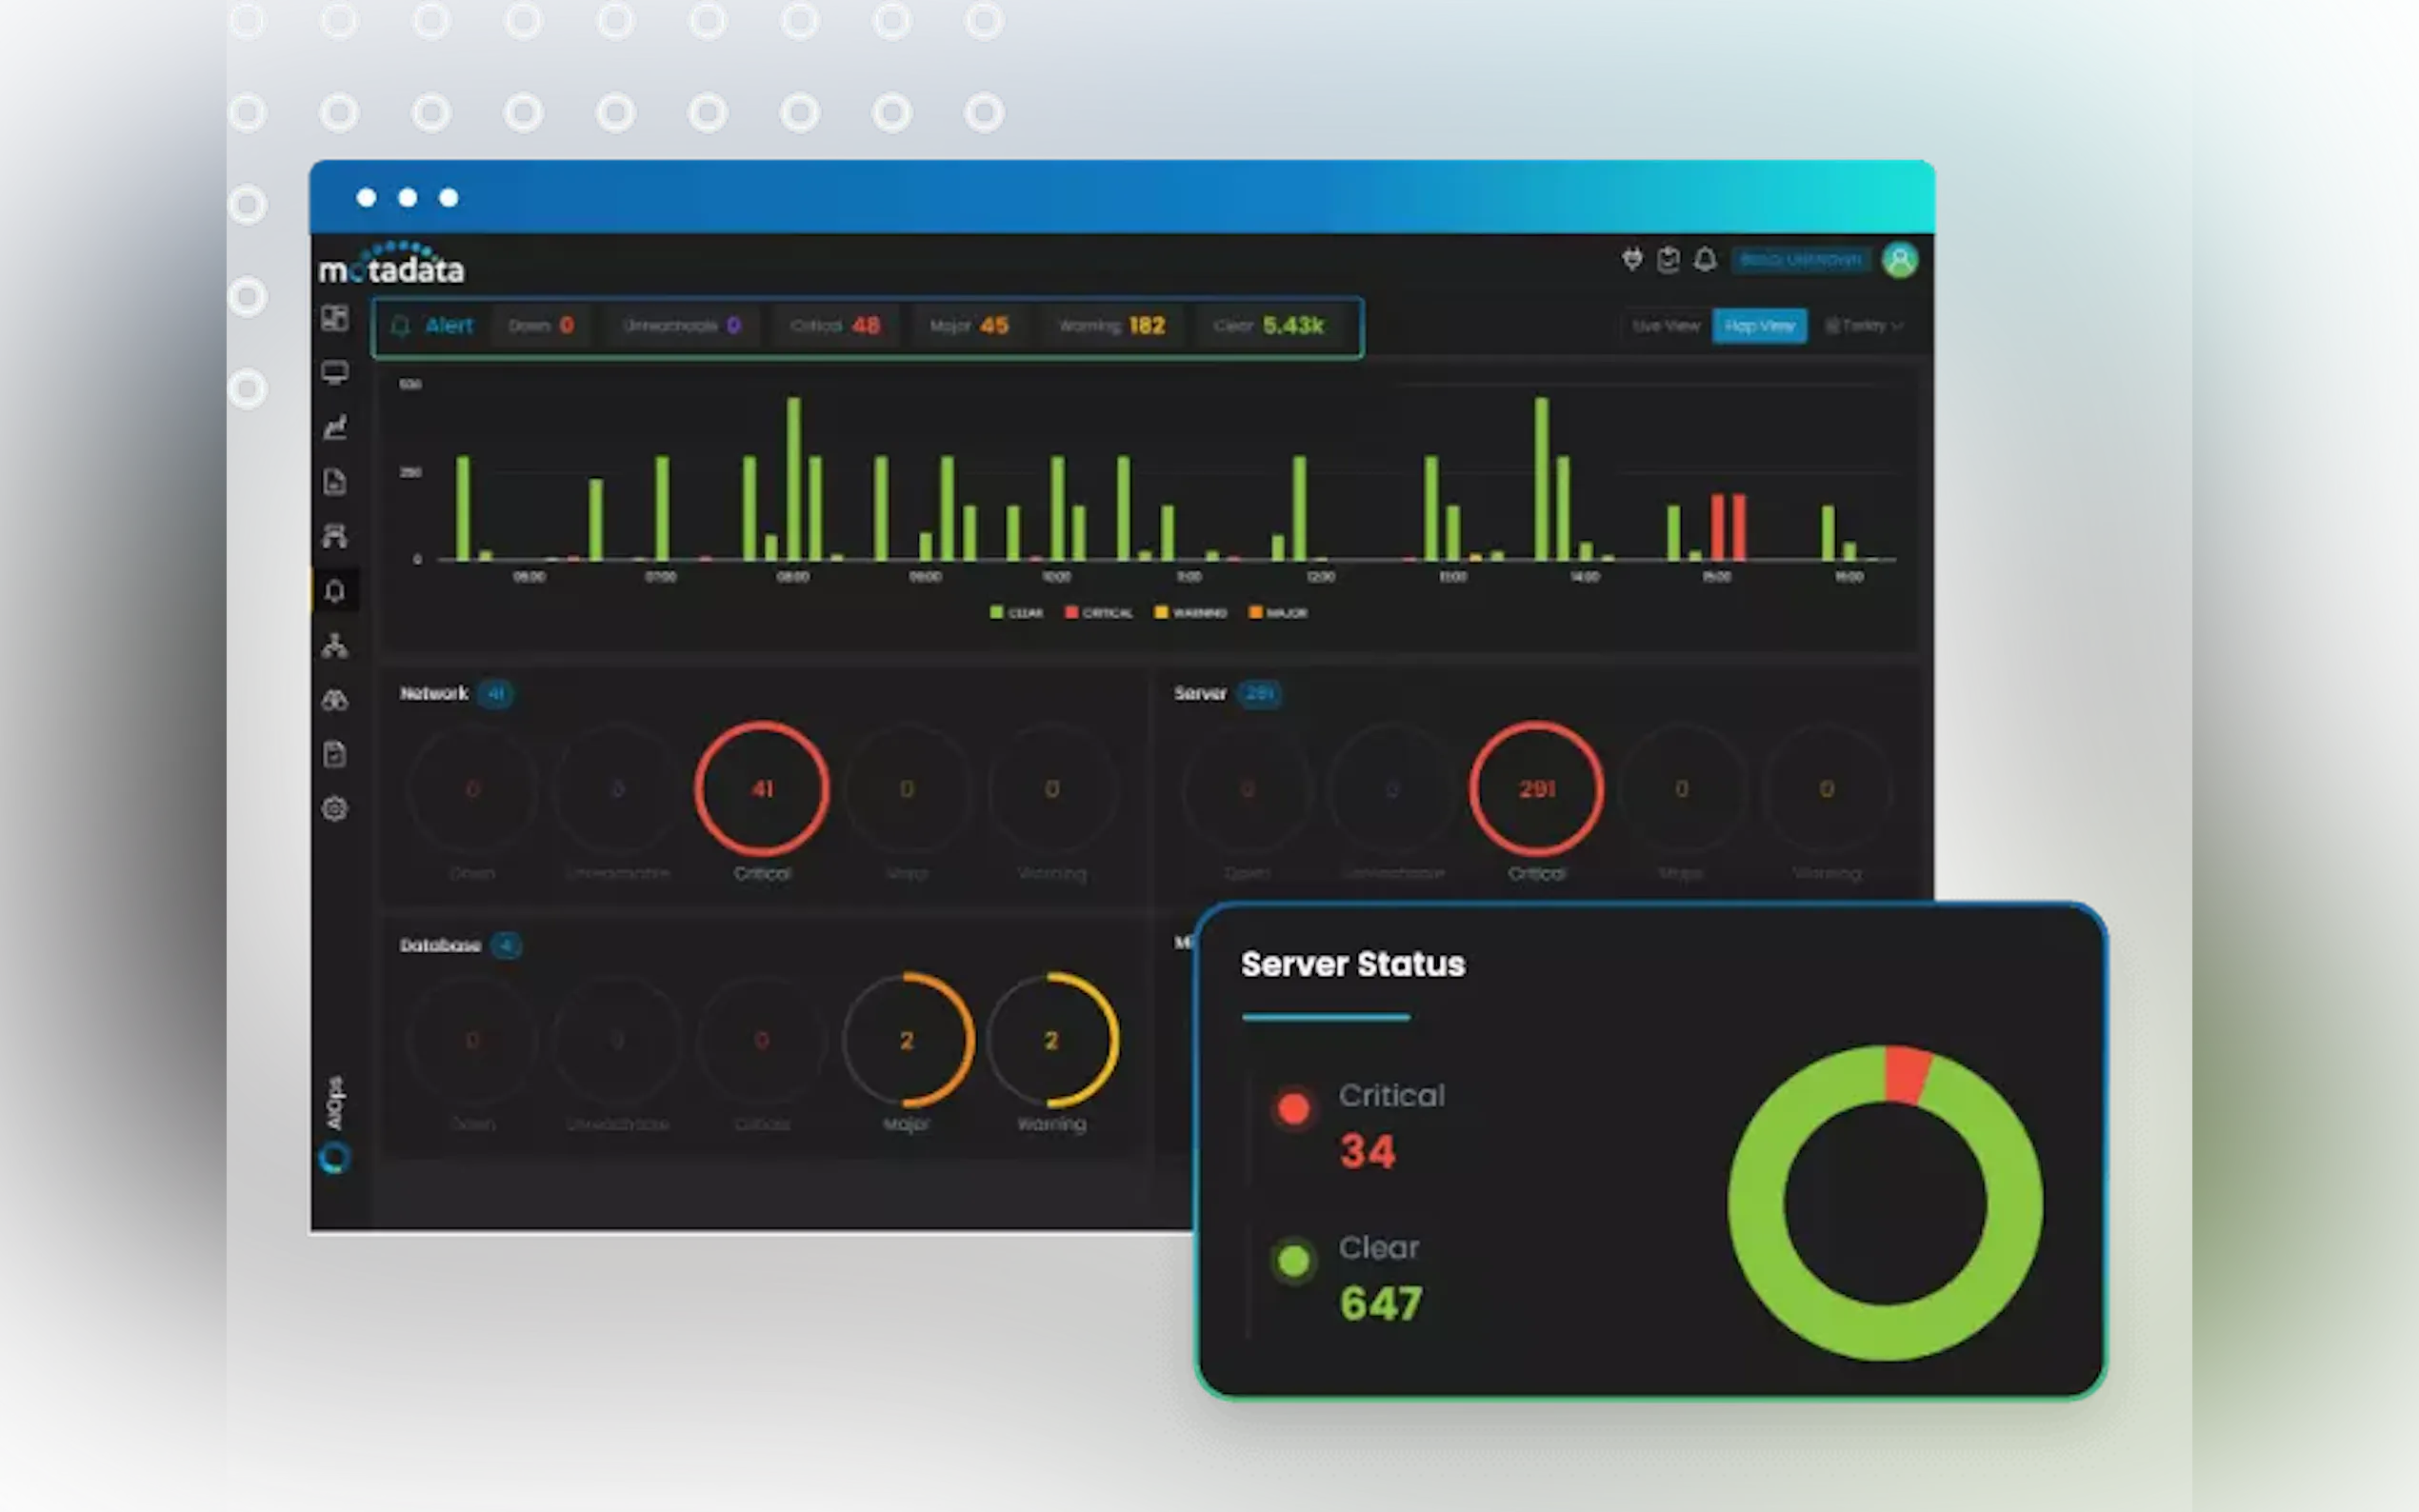Switch to Live View
Image resolution: width=2419 pixels, height=1512 pixels.
(x=1665, y=326)
